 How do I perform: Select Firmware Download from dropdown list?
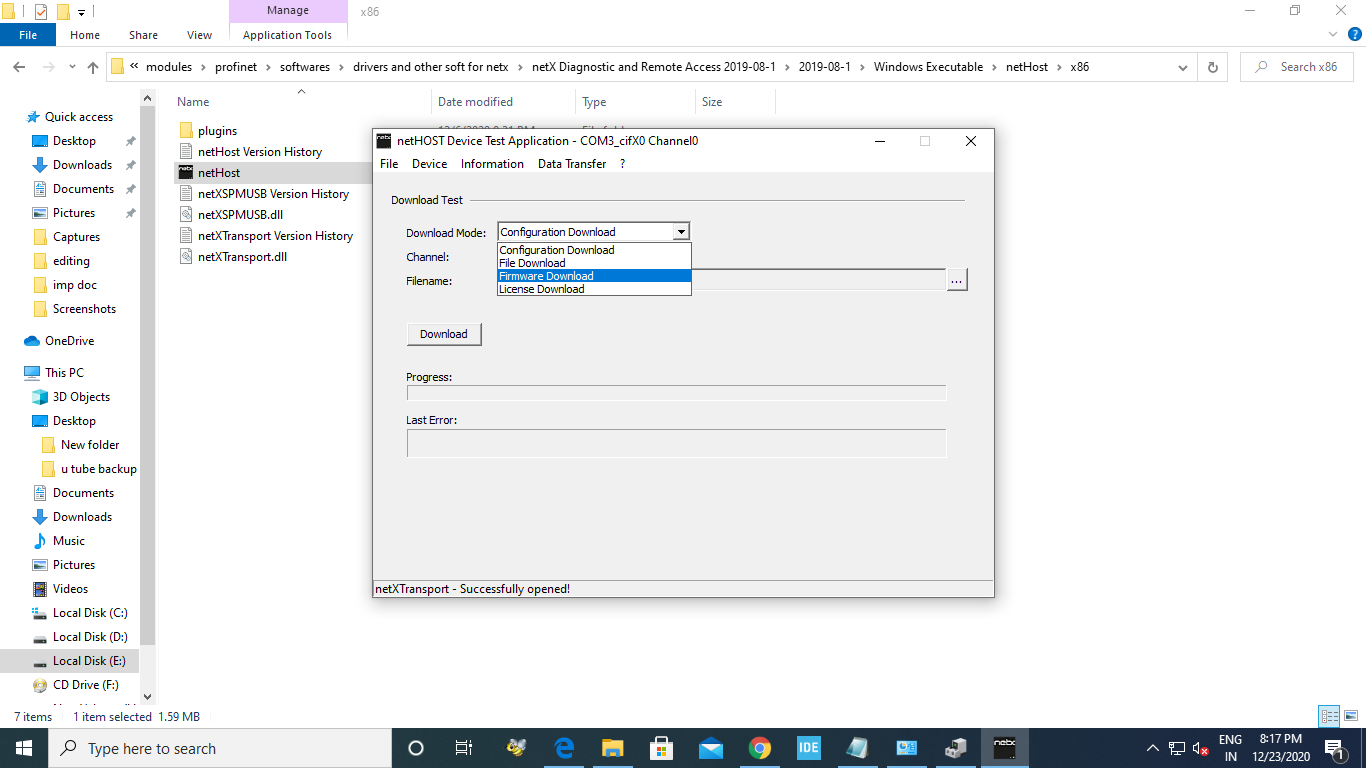(594, 276)
